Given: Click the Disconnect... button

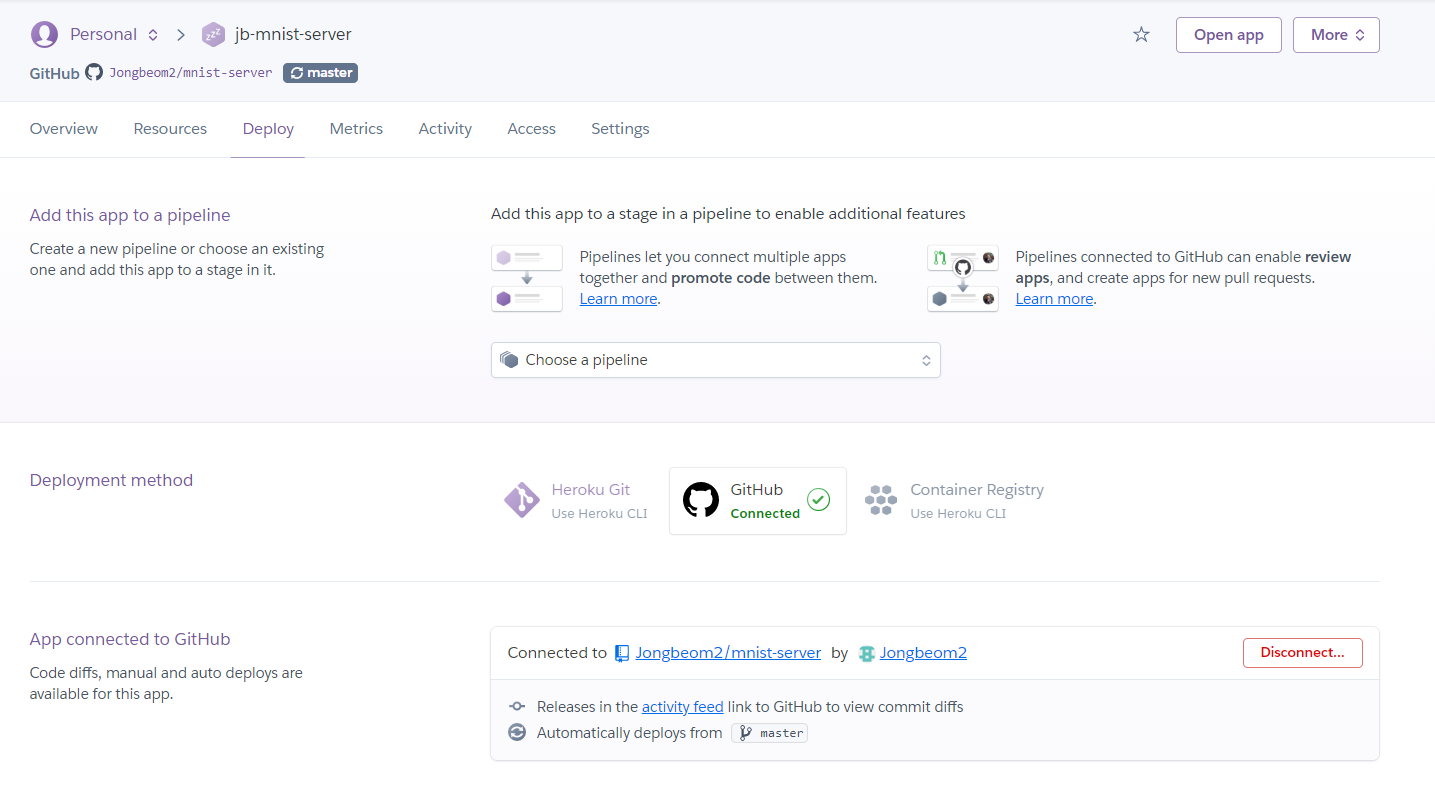Looking at the screenshot, I should (x=1303, y=652).
